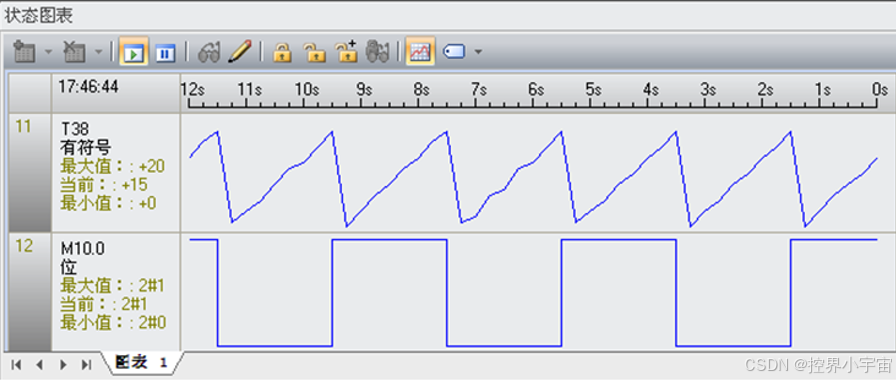Click the 0s mark on time ruler

pyautogui.click(x=880, y=90)
